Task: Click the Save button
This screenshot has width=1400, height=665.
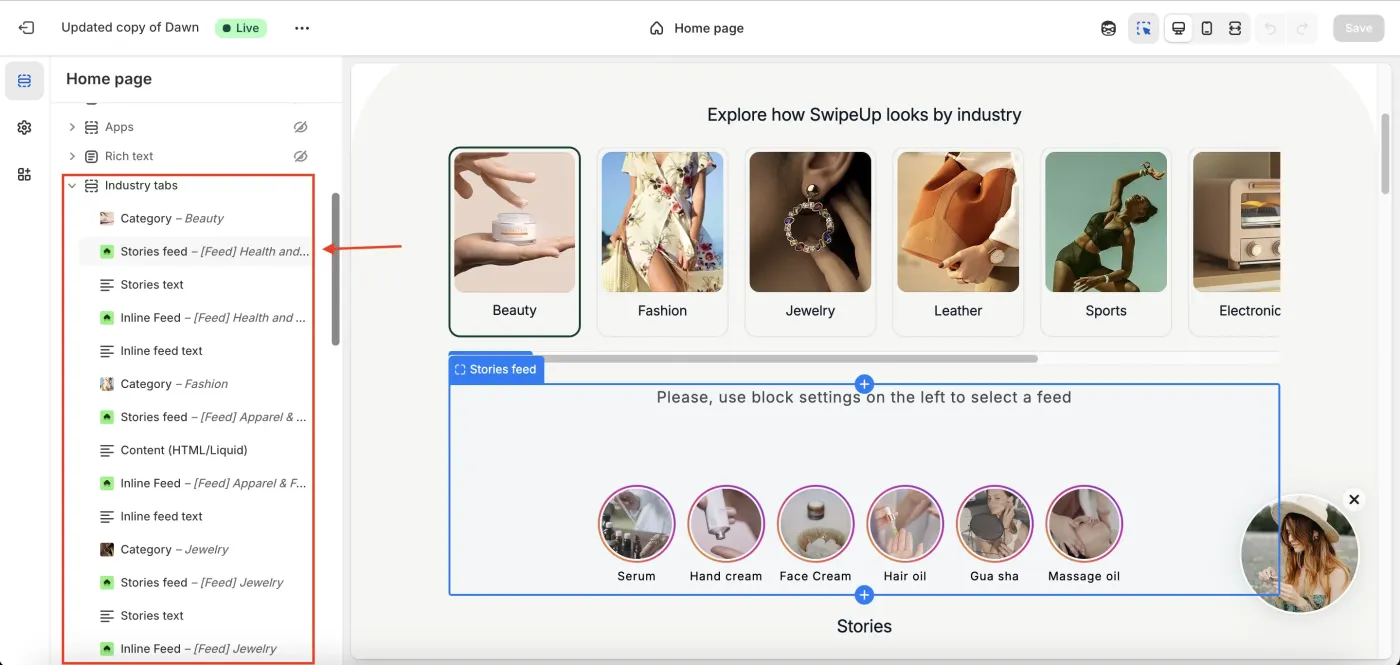Action: tap(1358, 28)
